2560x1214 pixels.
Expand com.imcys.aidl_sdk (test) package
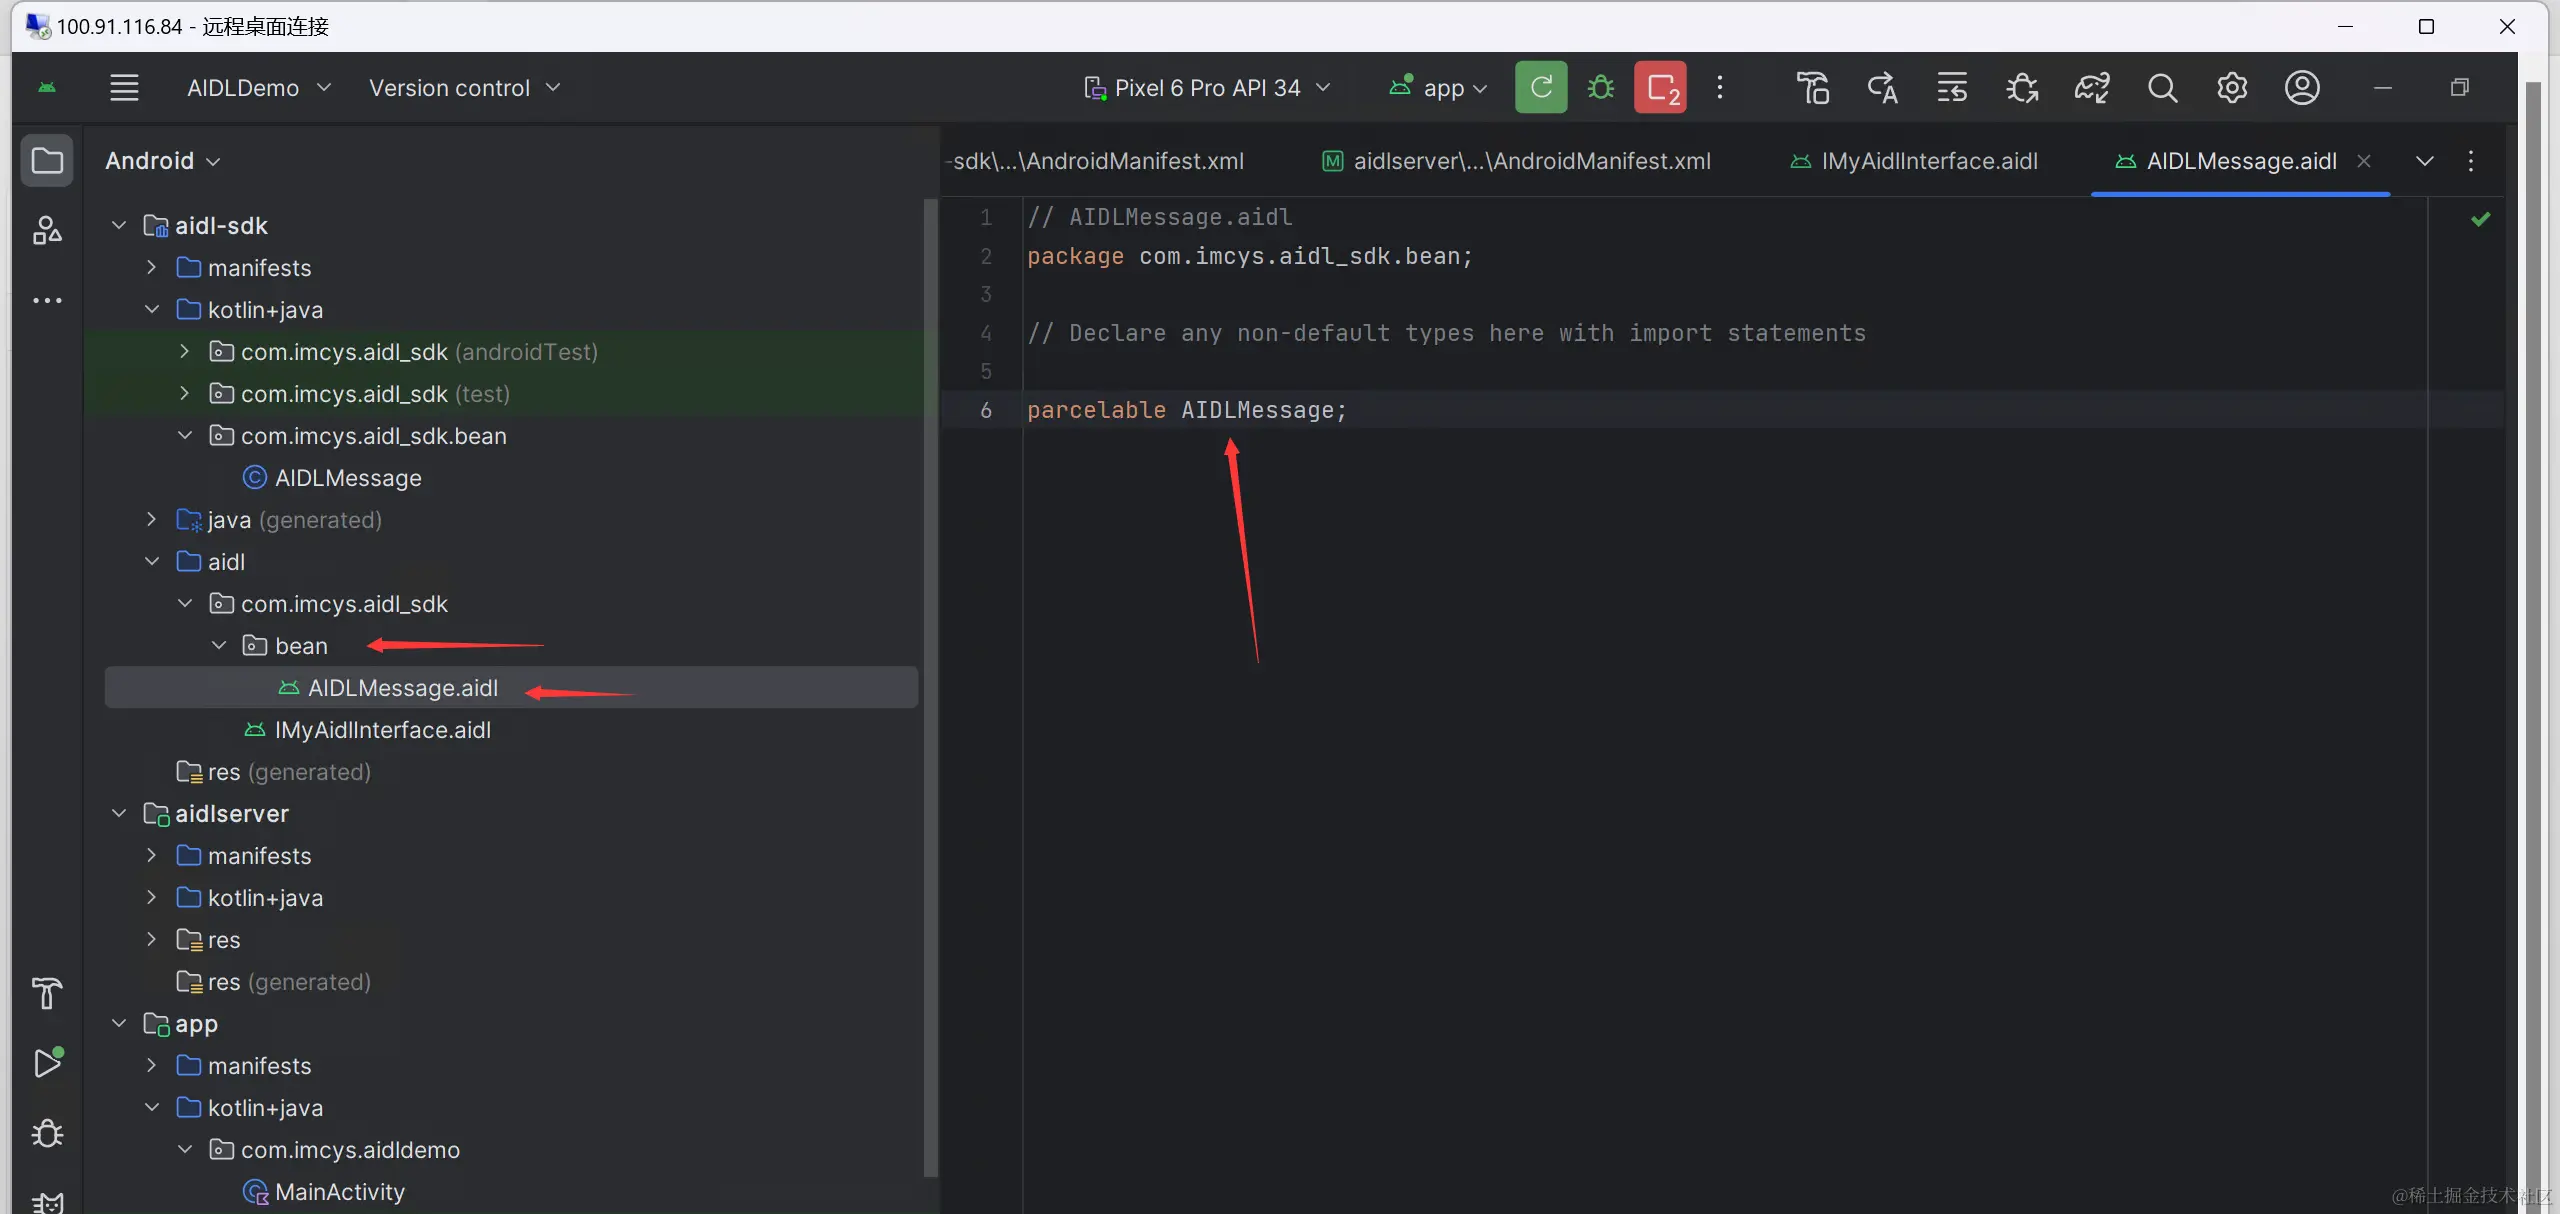click(185, 393)
